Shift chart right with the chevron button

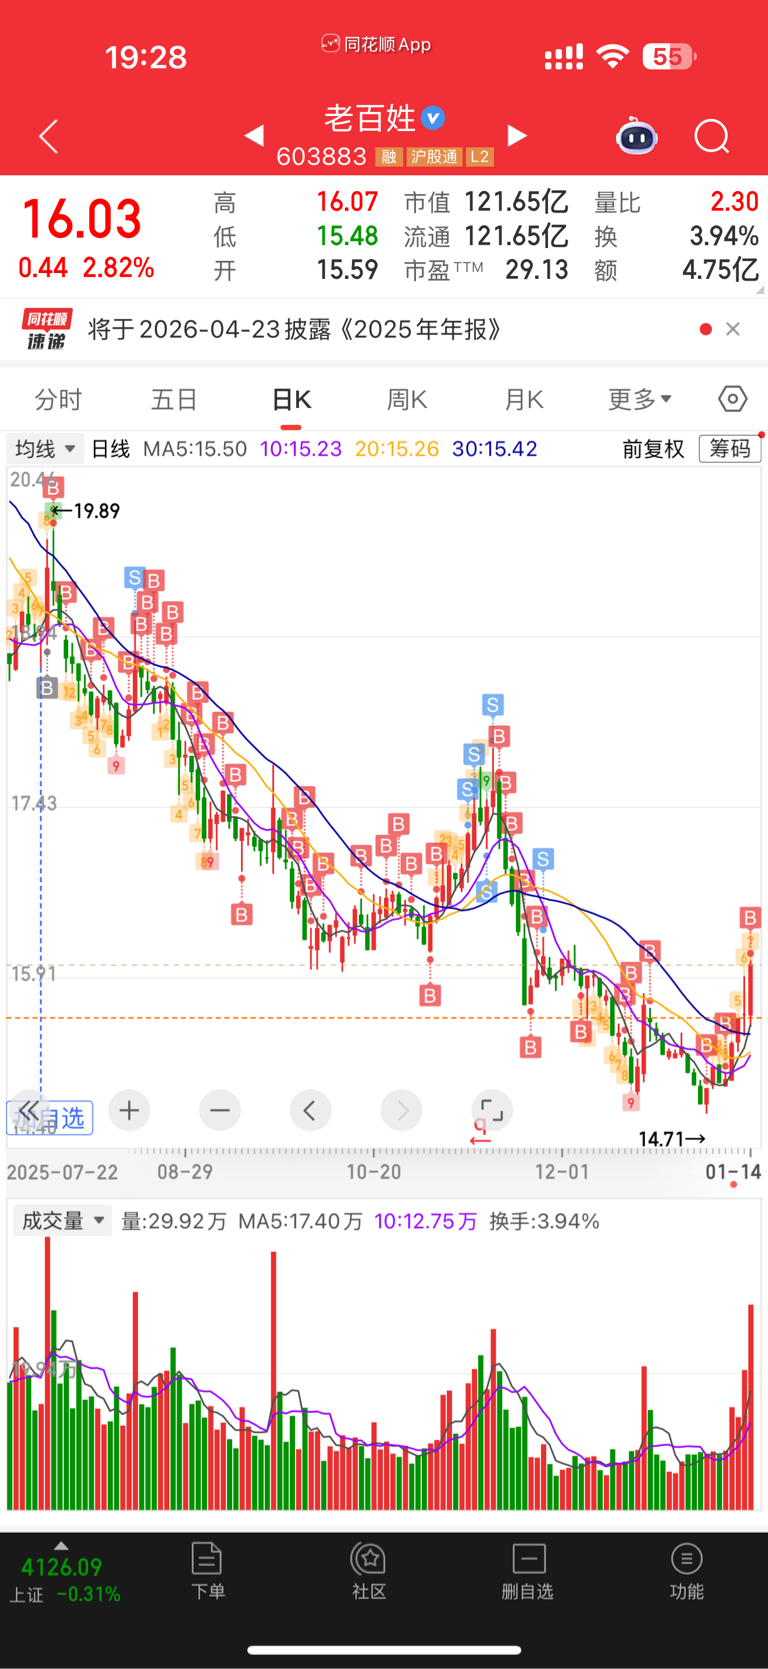coord(402,1110)
